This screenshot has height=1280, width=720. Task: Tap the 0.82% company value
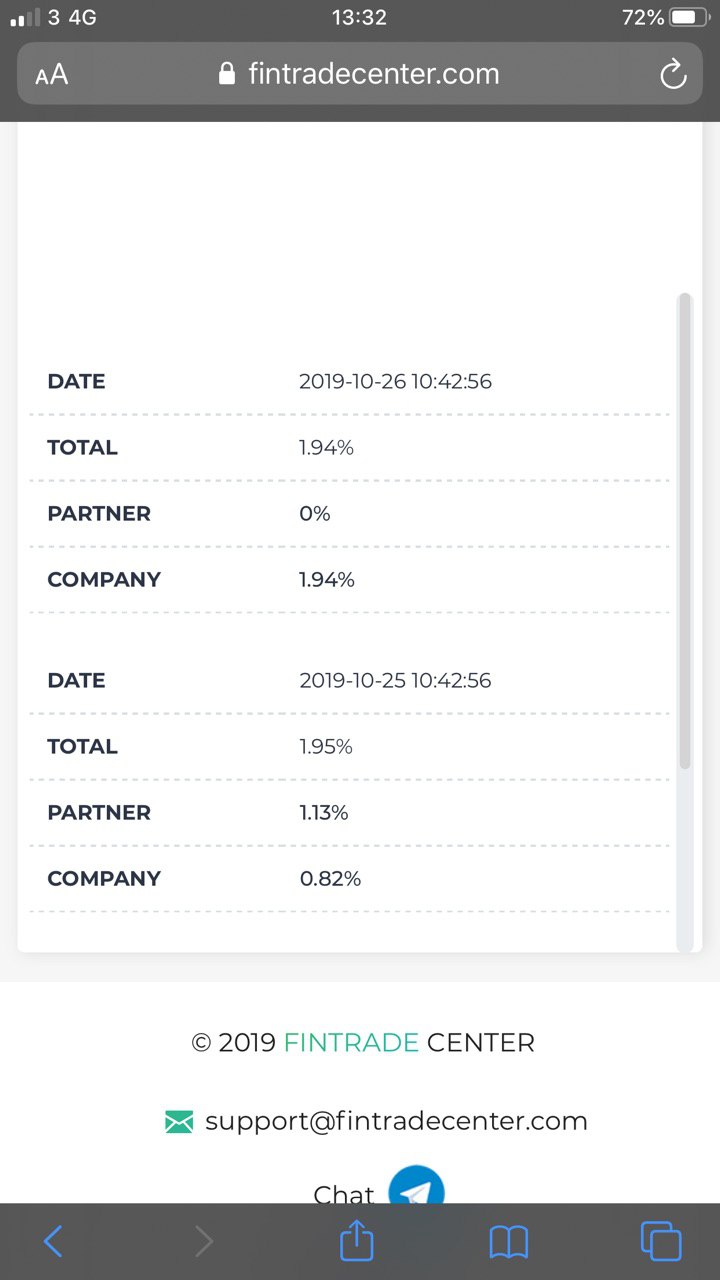330,878
